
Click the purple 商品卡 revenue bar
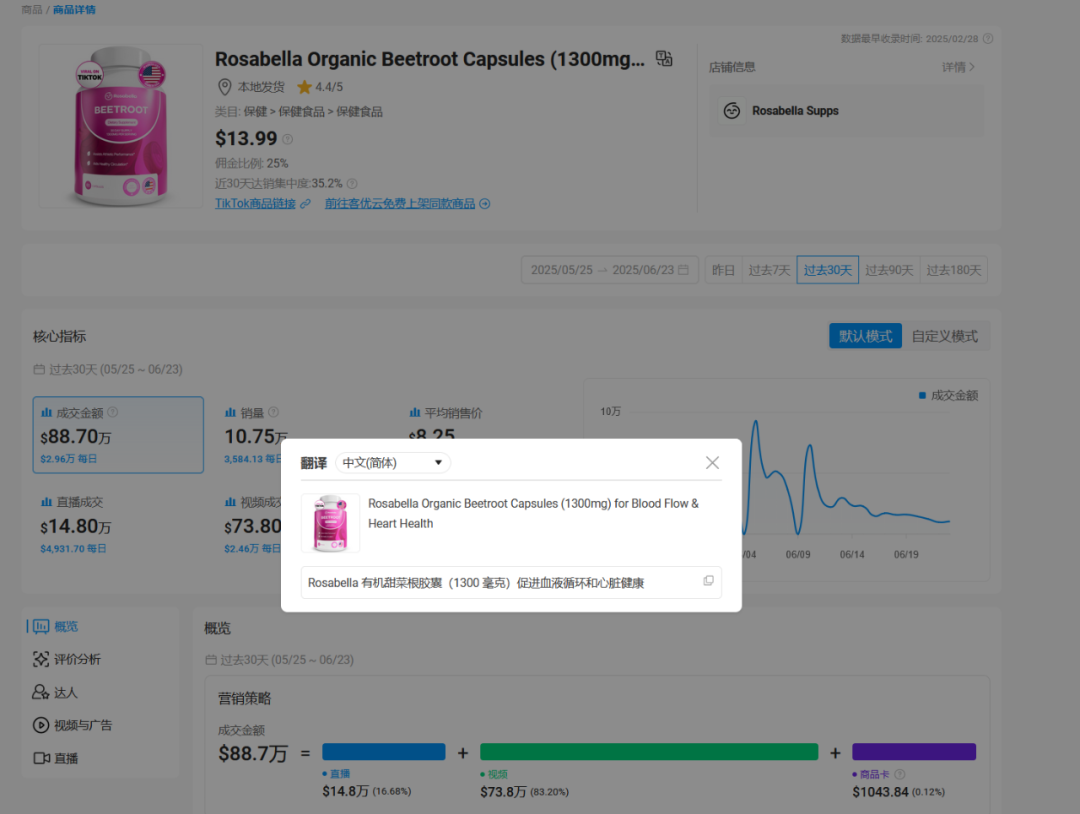[x=914, y=752]
